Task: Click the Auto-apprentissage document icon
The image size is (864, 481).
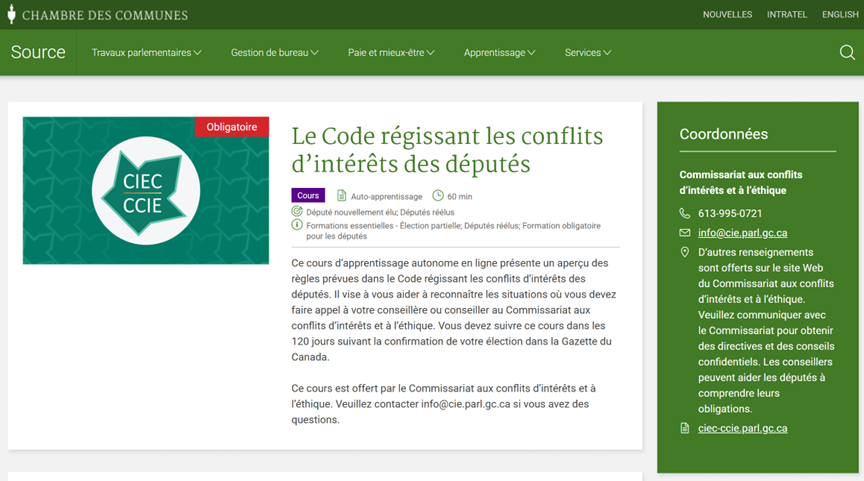Action: tap(342, 196)
